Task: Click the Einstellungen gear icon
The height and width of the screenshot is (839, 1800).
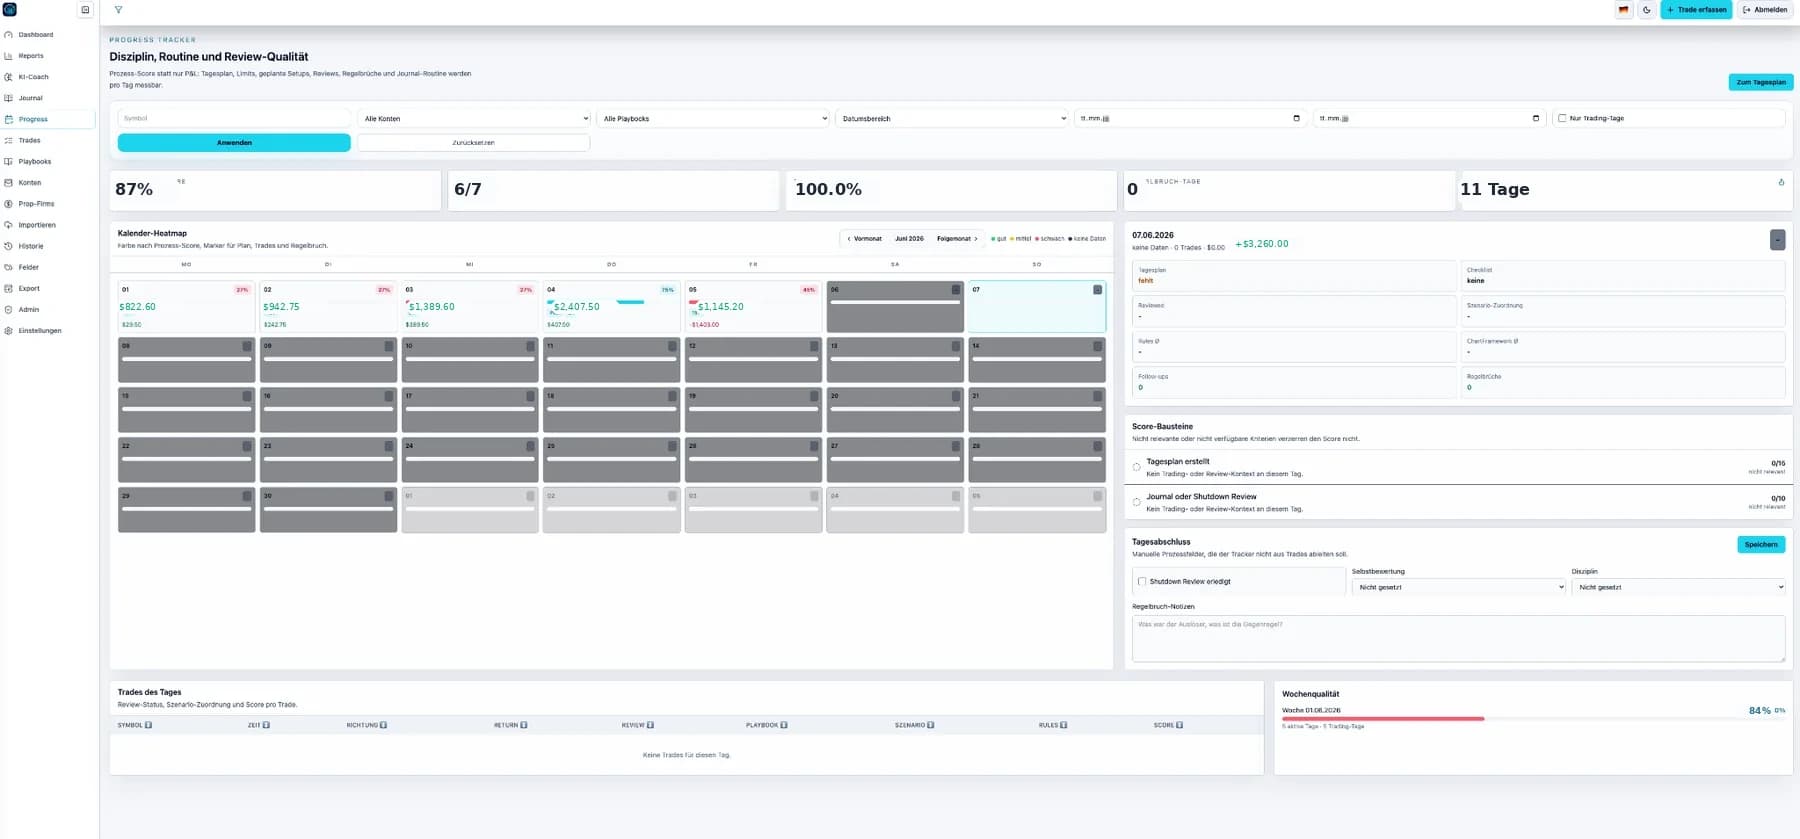Action: 9,330
